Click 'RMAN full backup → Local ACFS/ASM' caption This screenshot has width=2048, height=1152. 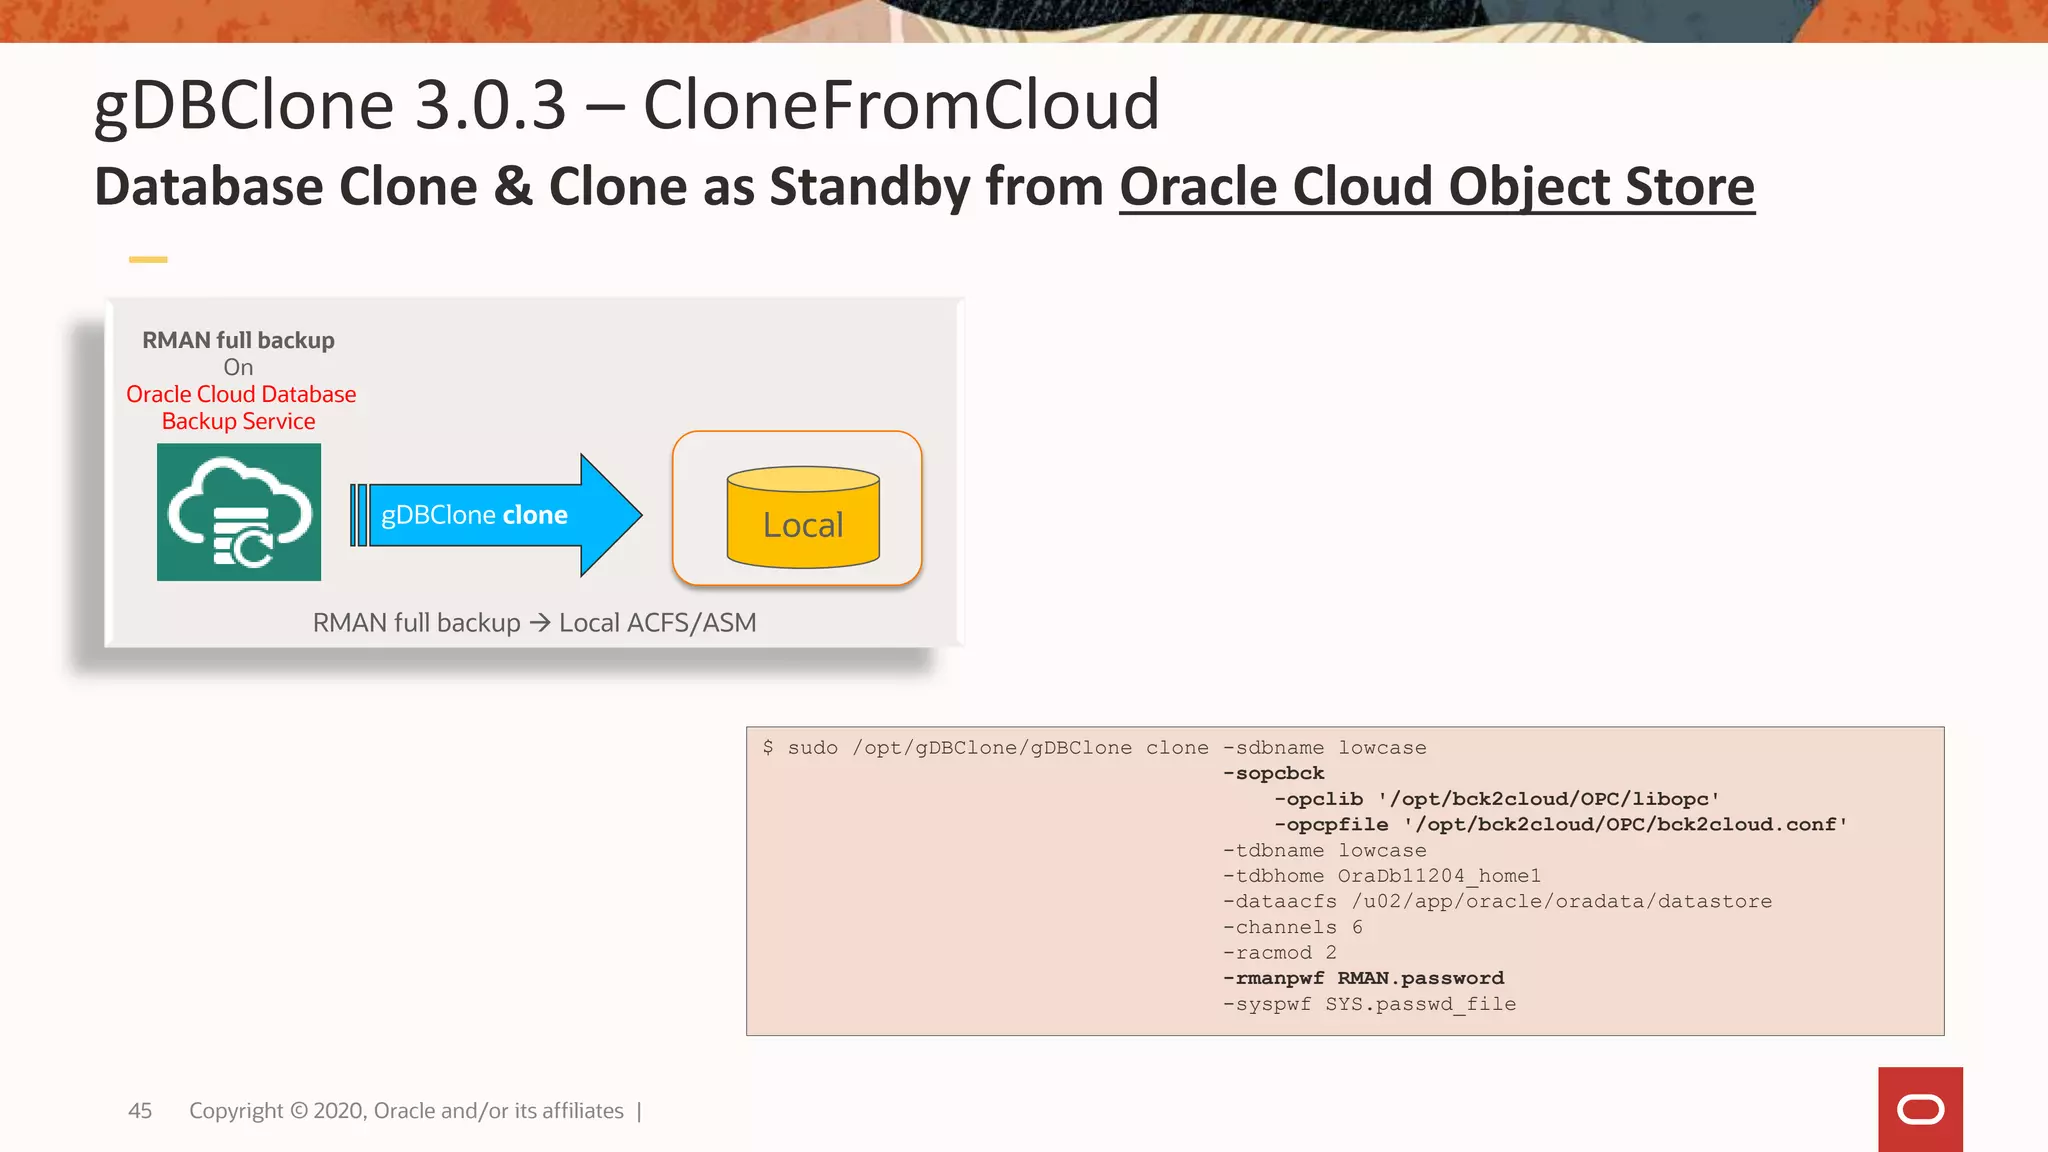[x=534, y=622]
